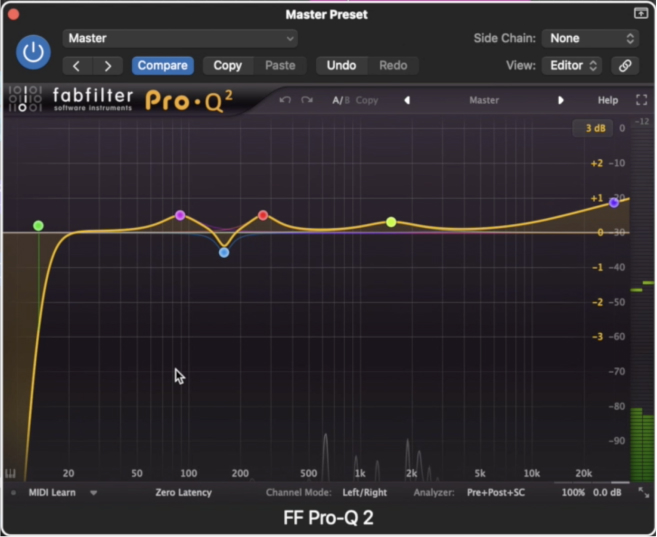The height and width of the screenshot is (537, 657).
Task: Go to previous preset with left triangle
Action: pos(406,100)
